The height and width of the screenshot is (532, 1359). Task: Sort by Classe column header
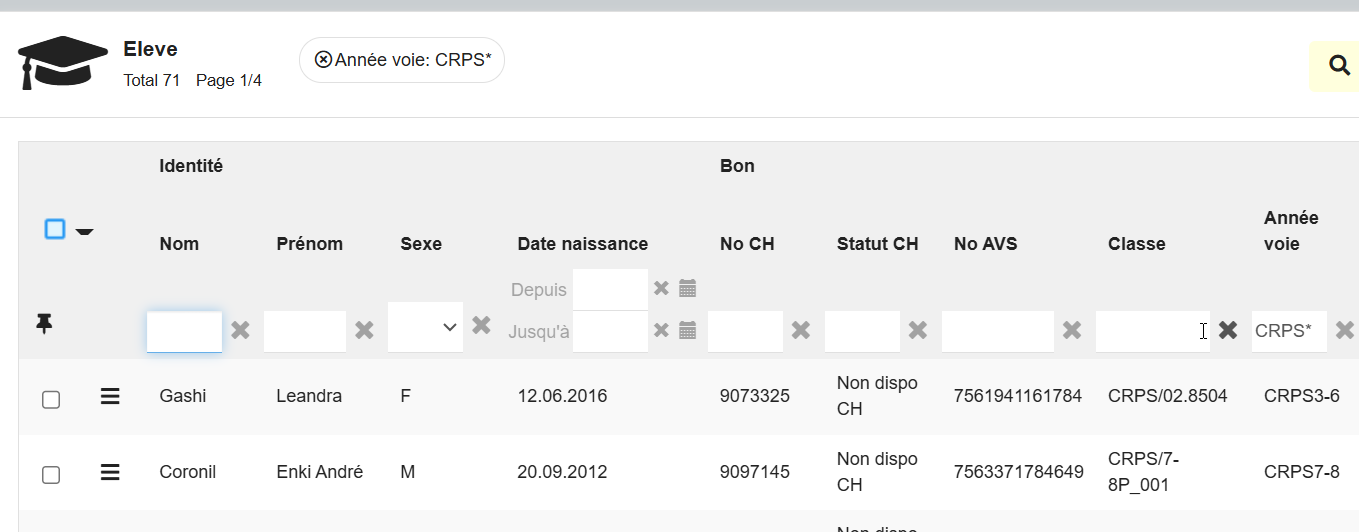click(1136, 244)
